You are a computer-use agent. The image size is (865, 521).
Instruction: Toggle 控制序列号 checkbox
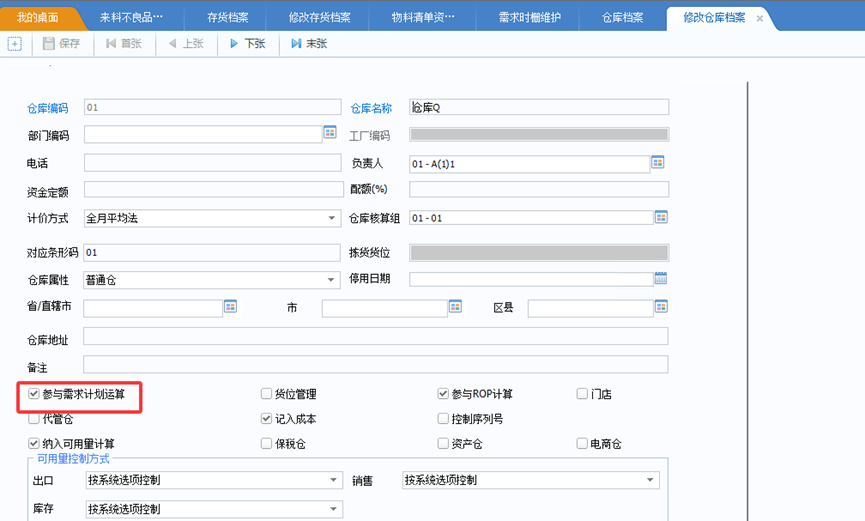coord(443,418)
